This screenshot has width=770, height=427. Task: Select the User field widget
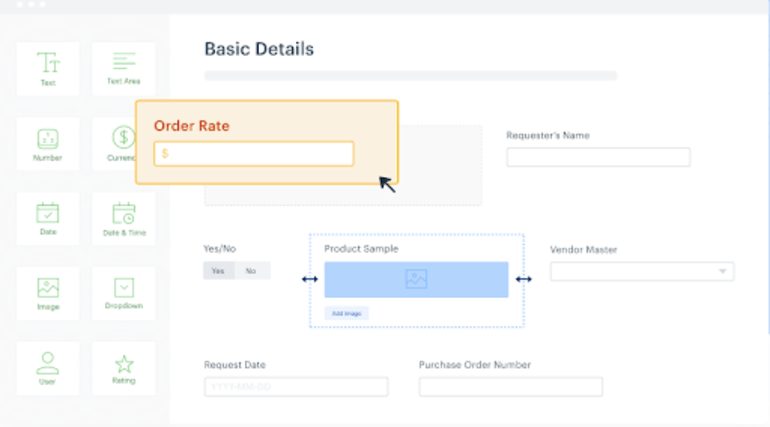[48, 369]
